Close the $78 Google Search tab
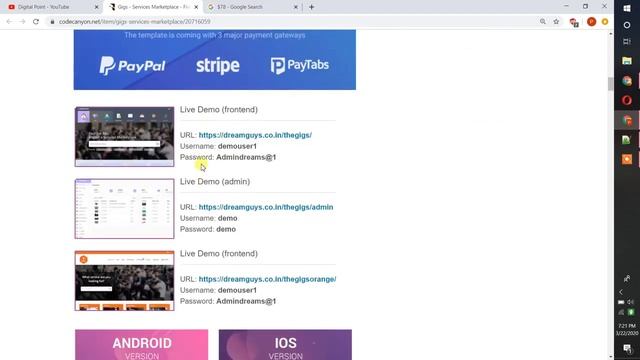This screenshot has height=360, width=640. 296,7
